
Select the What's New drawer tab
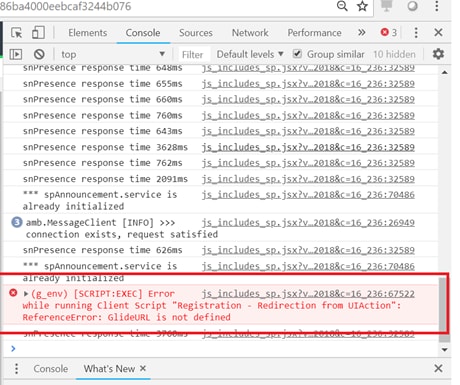(x=109, y=369)
